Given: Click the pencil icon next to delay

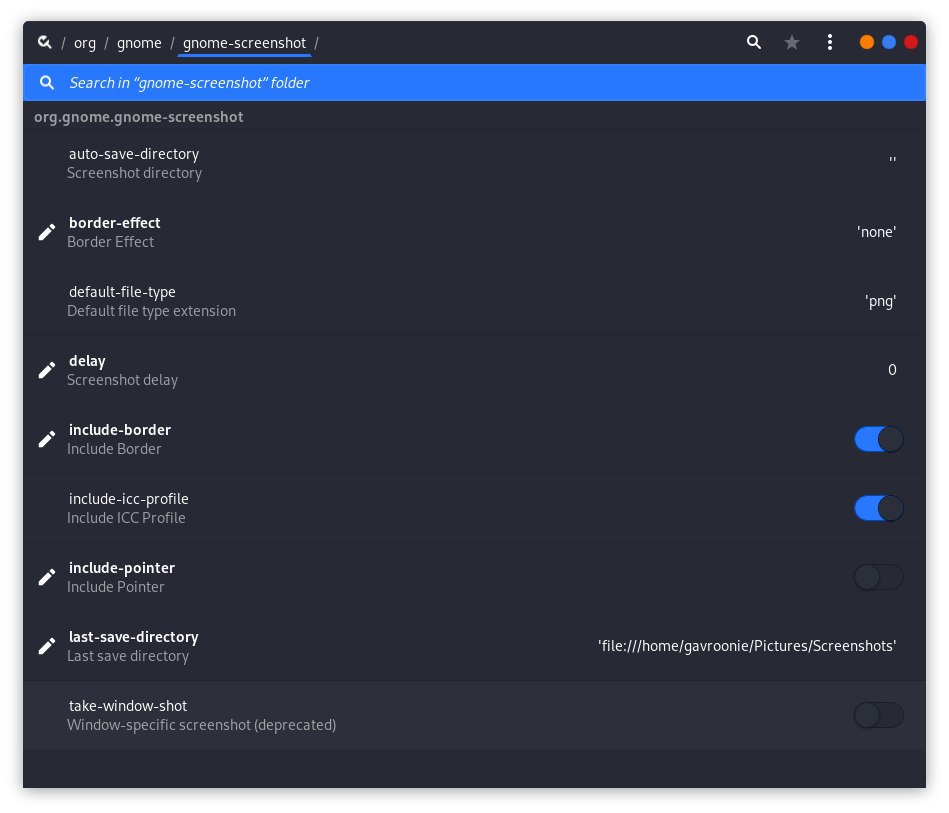Looking at the screenshot, I should click(x=47, y=370).
